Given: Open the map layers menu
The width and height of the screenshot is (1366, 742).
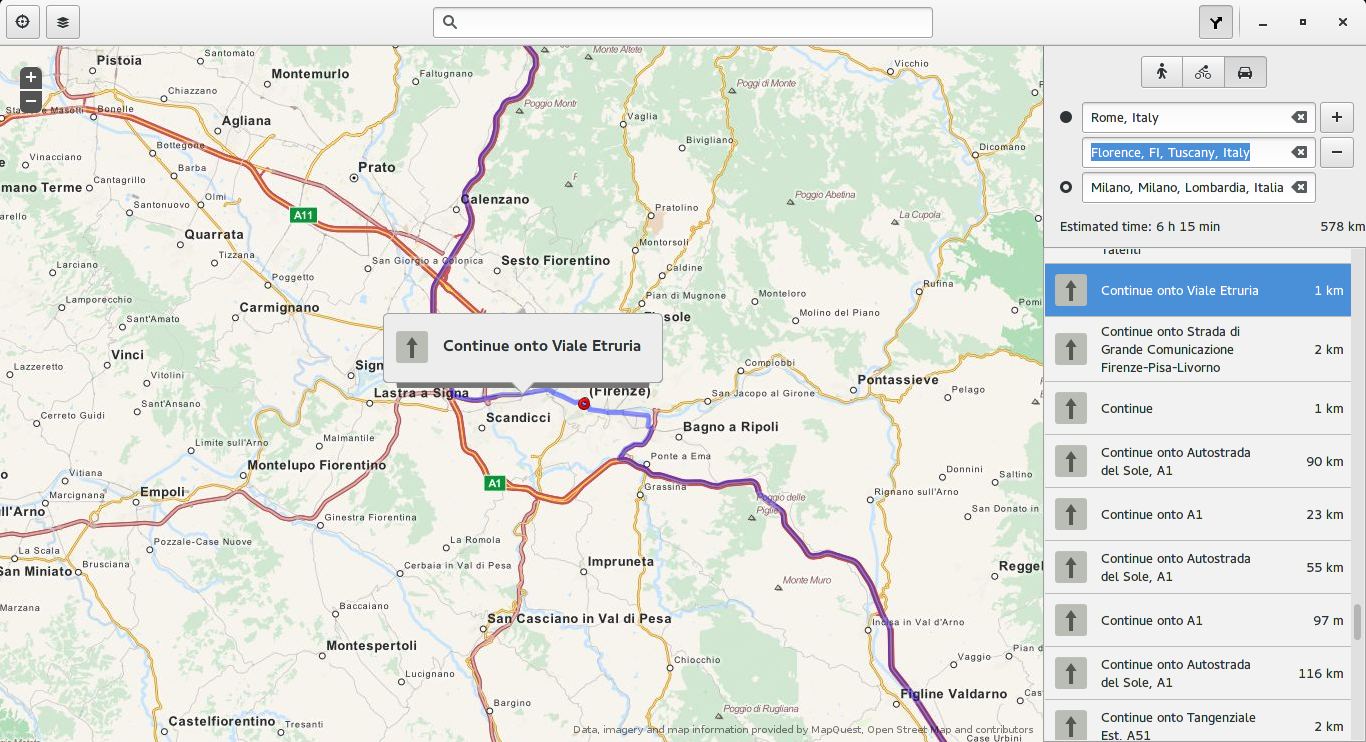Looking at the screenshot, I should pos(63,22).
